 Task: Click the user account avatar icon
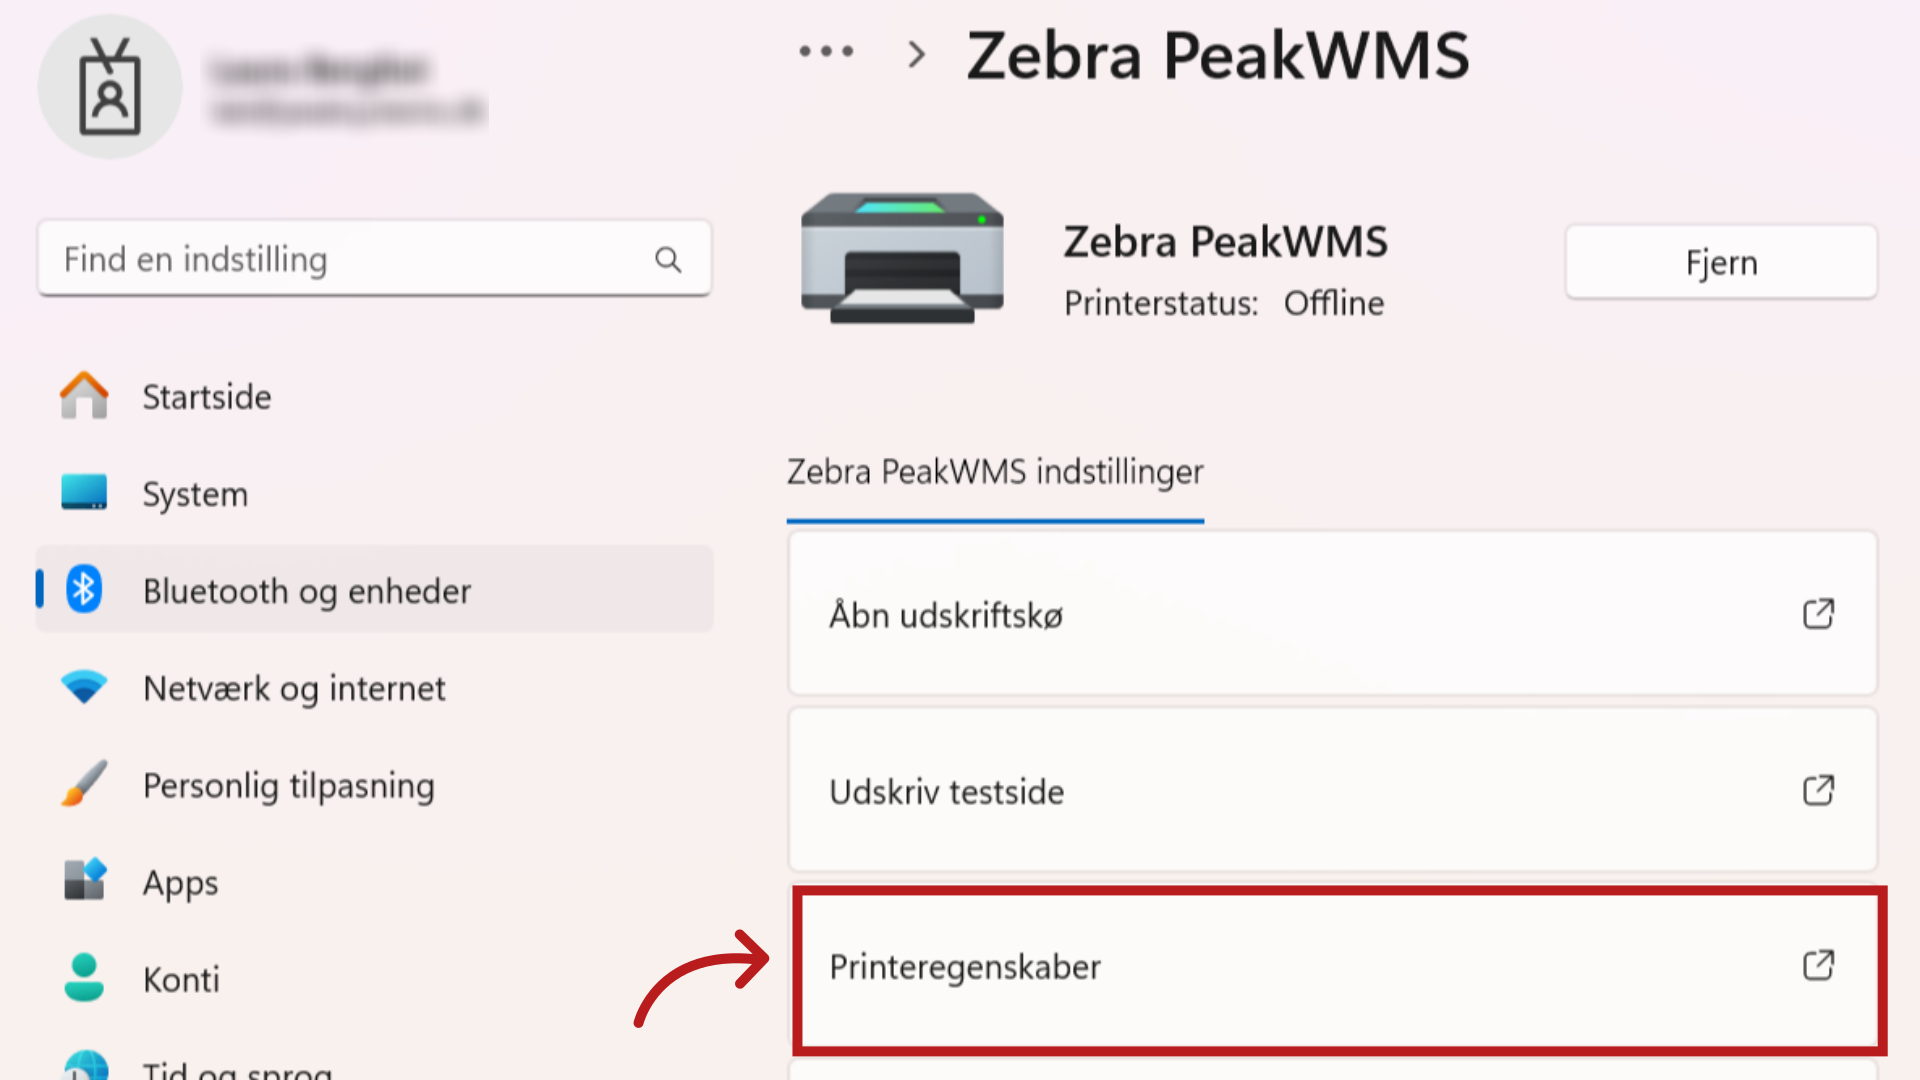point(110,87)
